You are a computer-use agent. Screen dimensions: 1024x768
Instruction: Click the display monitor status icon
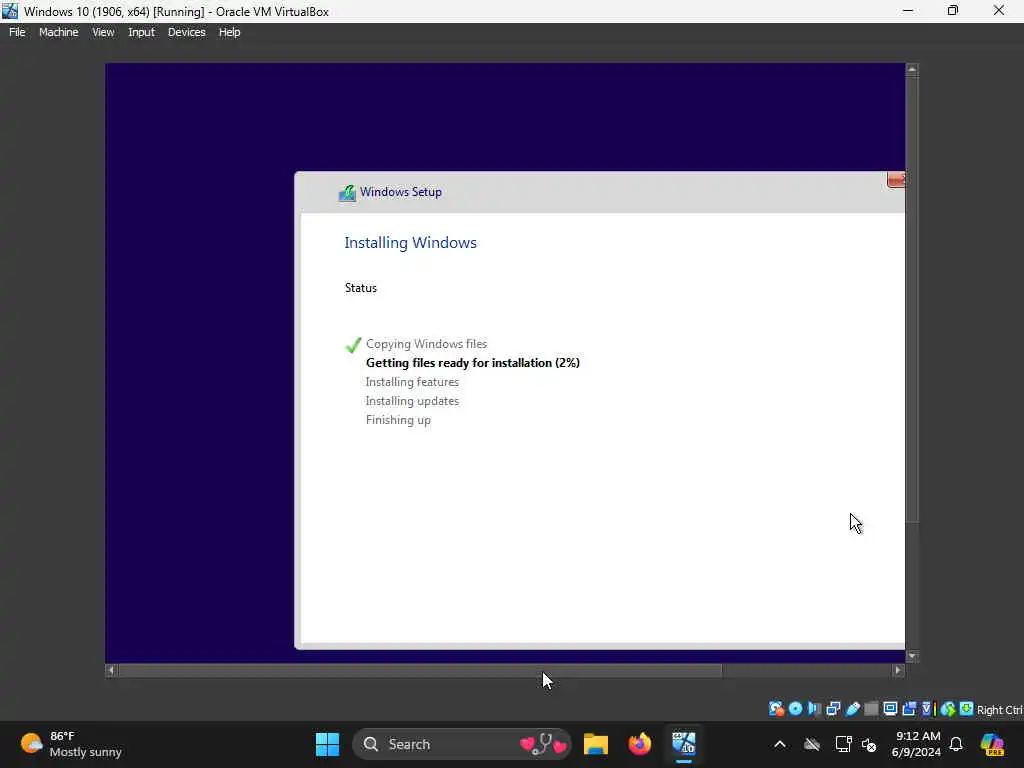coord(890,709)
